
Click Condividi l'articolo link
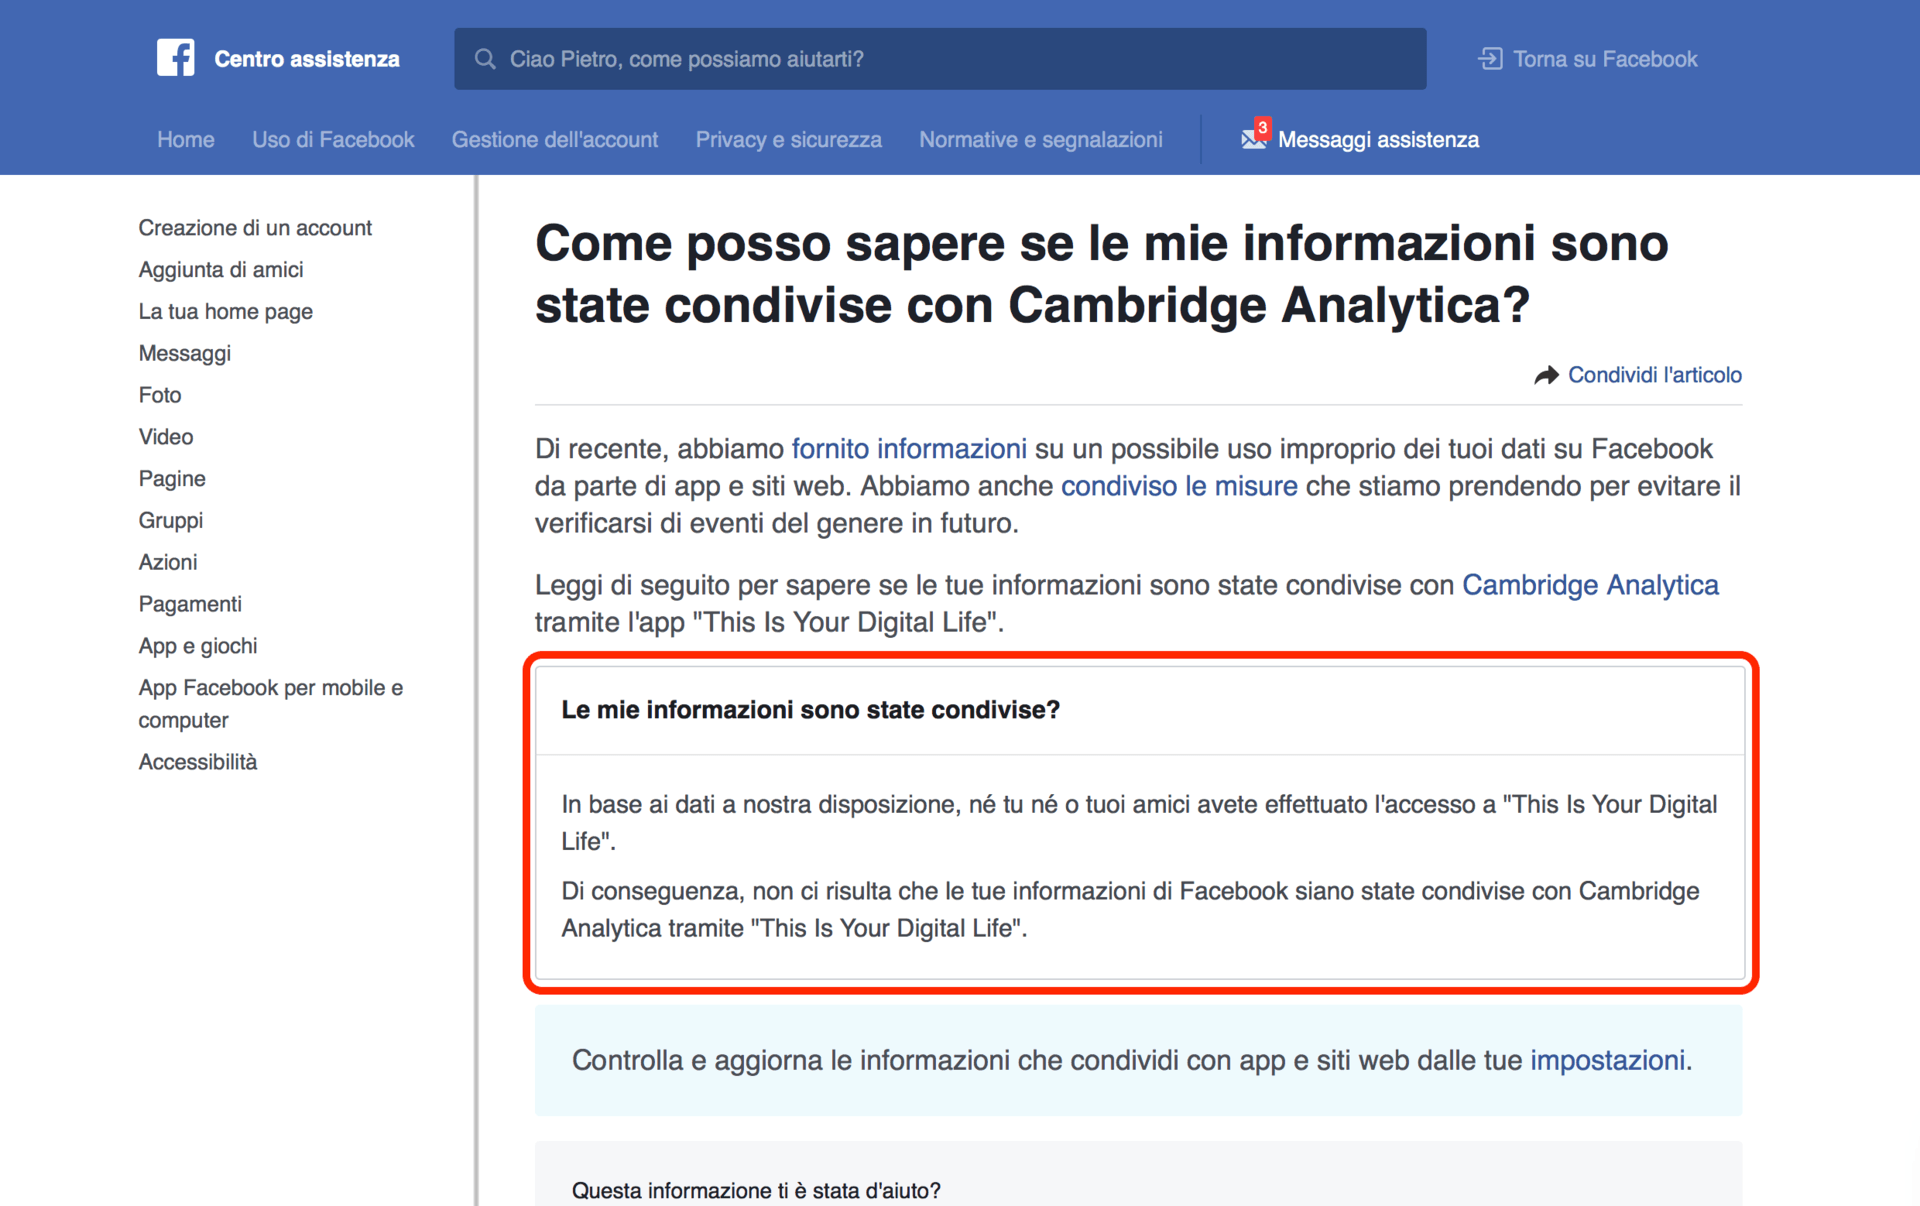(1654, 375)
